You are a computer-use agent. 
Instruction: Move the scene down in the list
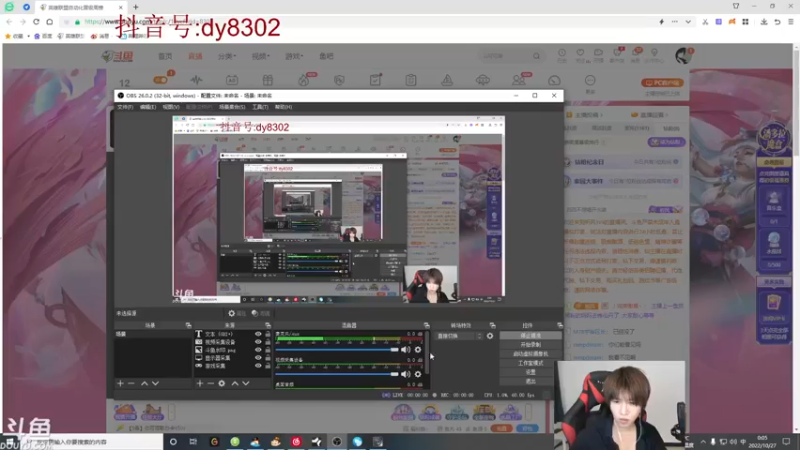pyautogui.click(x=155, y=383)
